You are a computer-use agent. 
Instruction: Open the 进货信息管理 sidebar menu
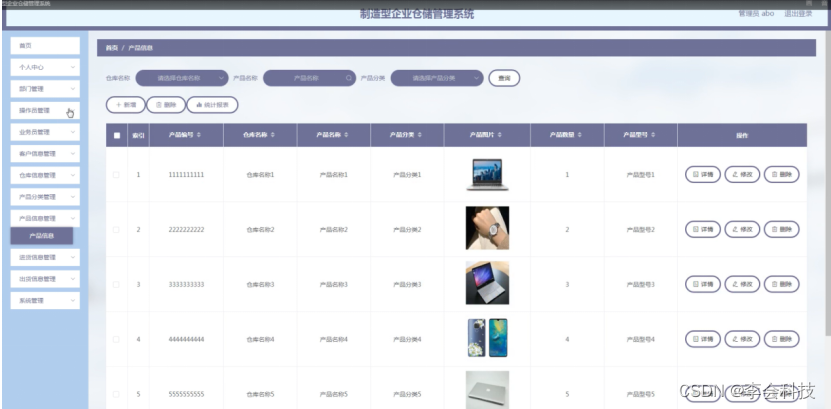(x=45, y=257)
